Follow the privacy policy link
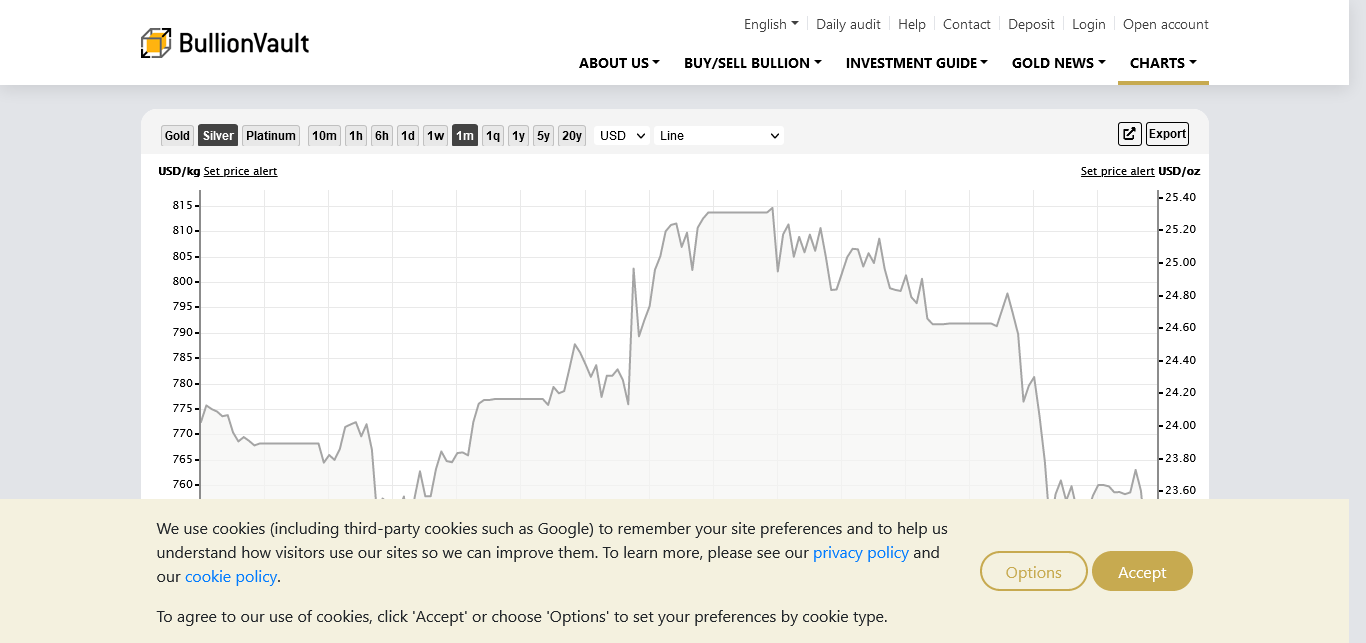 860,553
